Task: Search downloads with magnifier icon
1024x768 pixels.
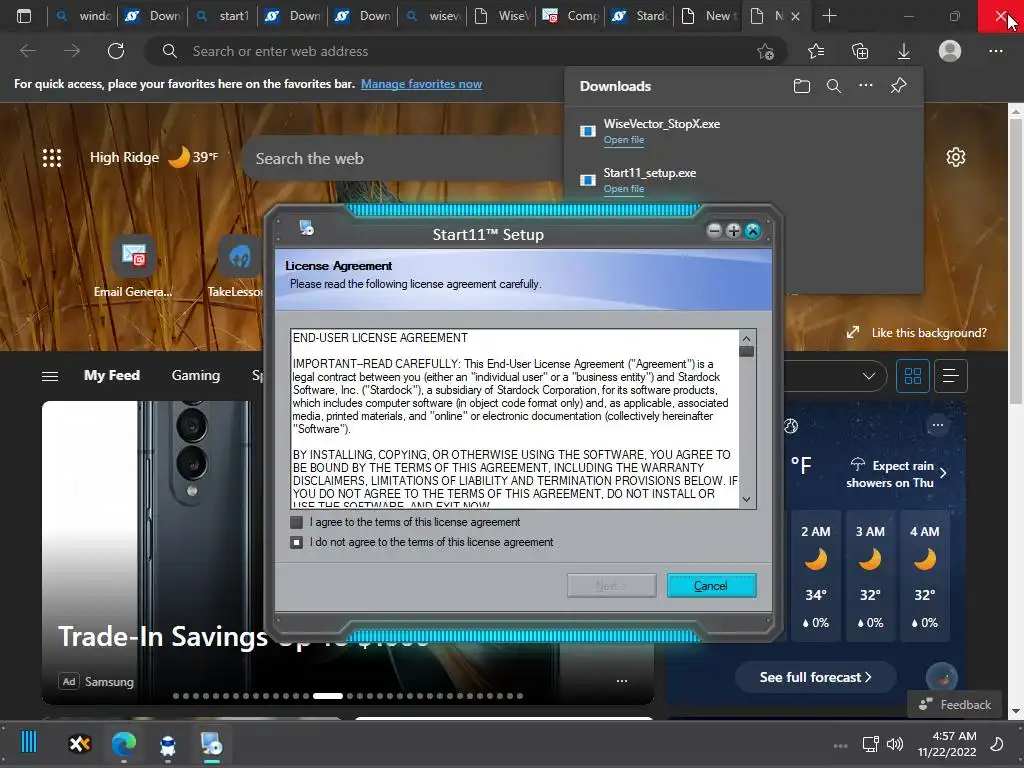Action: point(833,86)
